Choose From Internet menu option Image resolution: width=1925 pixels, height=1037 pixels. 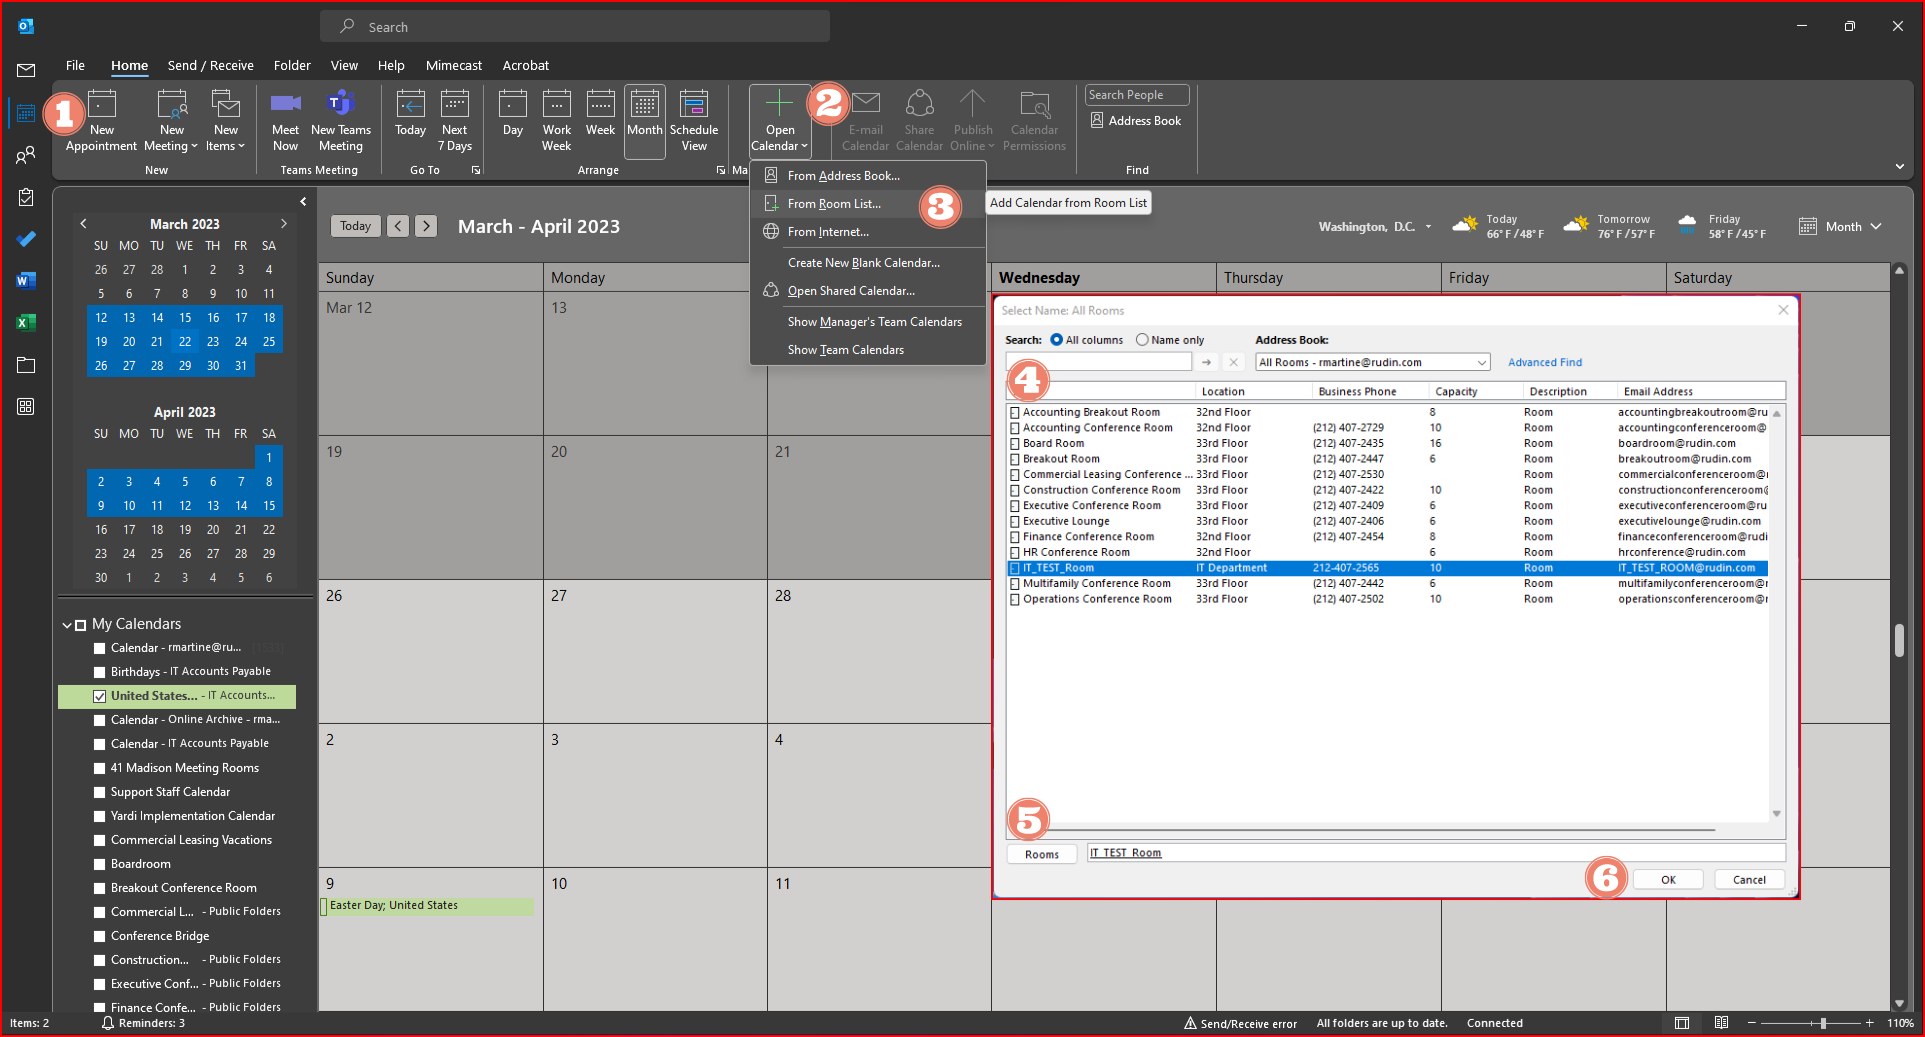(x=828, y=232)
